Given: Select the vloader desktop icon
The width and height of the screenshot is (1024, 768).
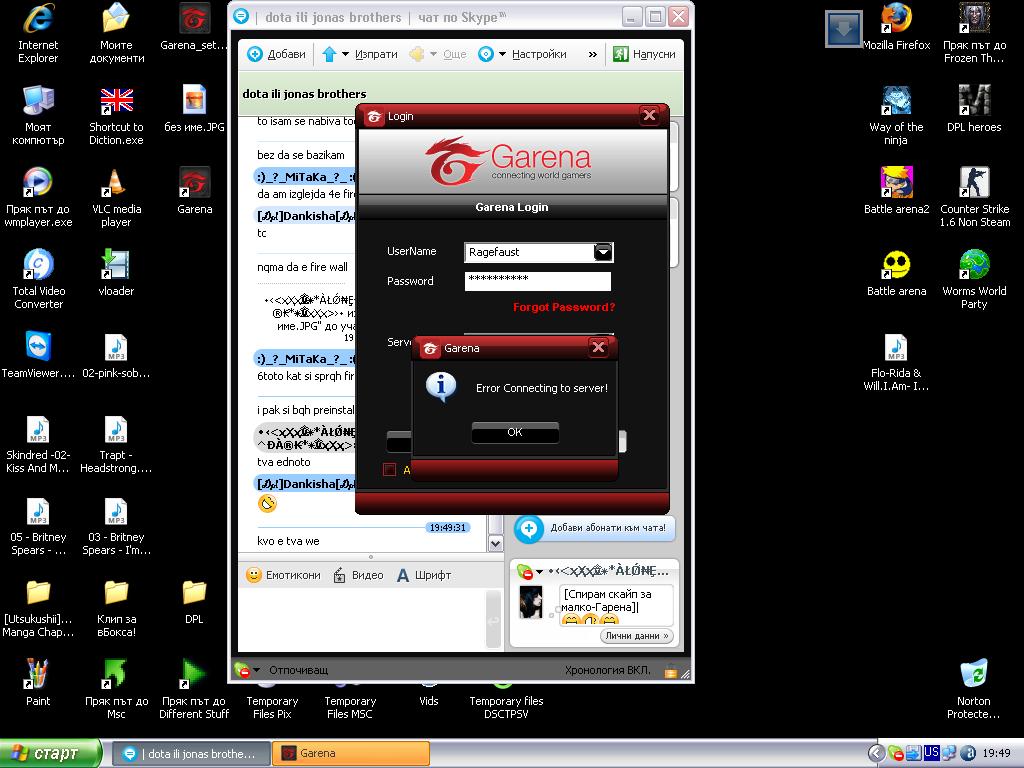Looking at the screenshot, I should 116,273.
